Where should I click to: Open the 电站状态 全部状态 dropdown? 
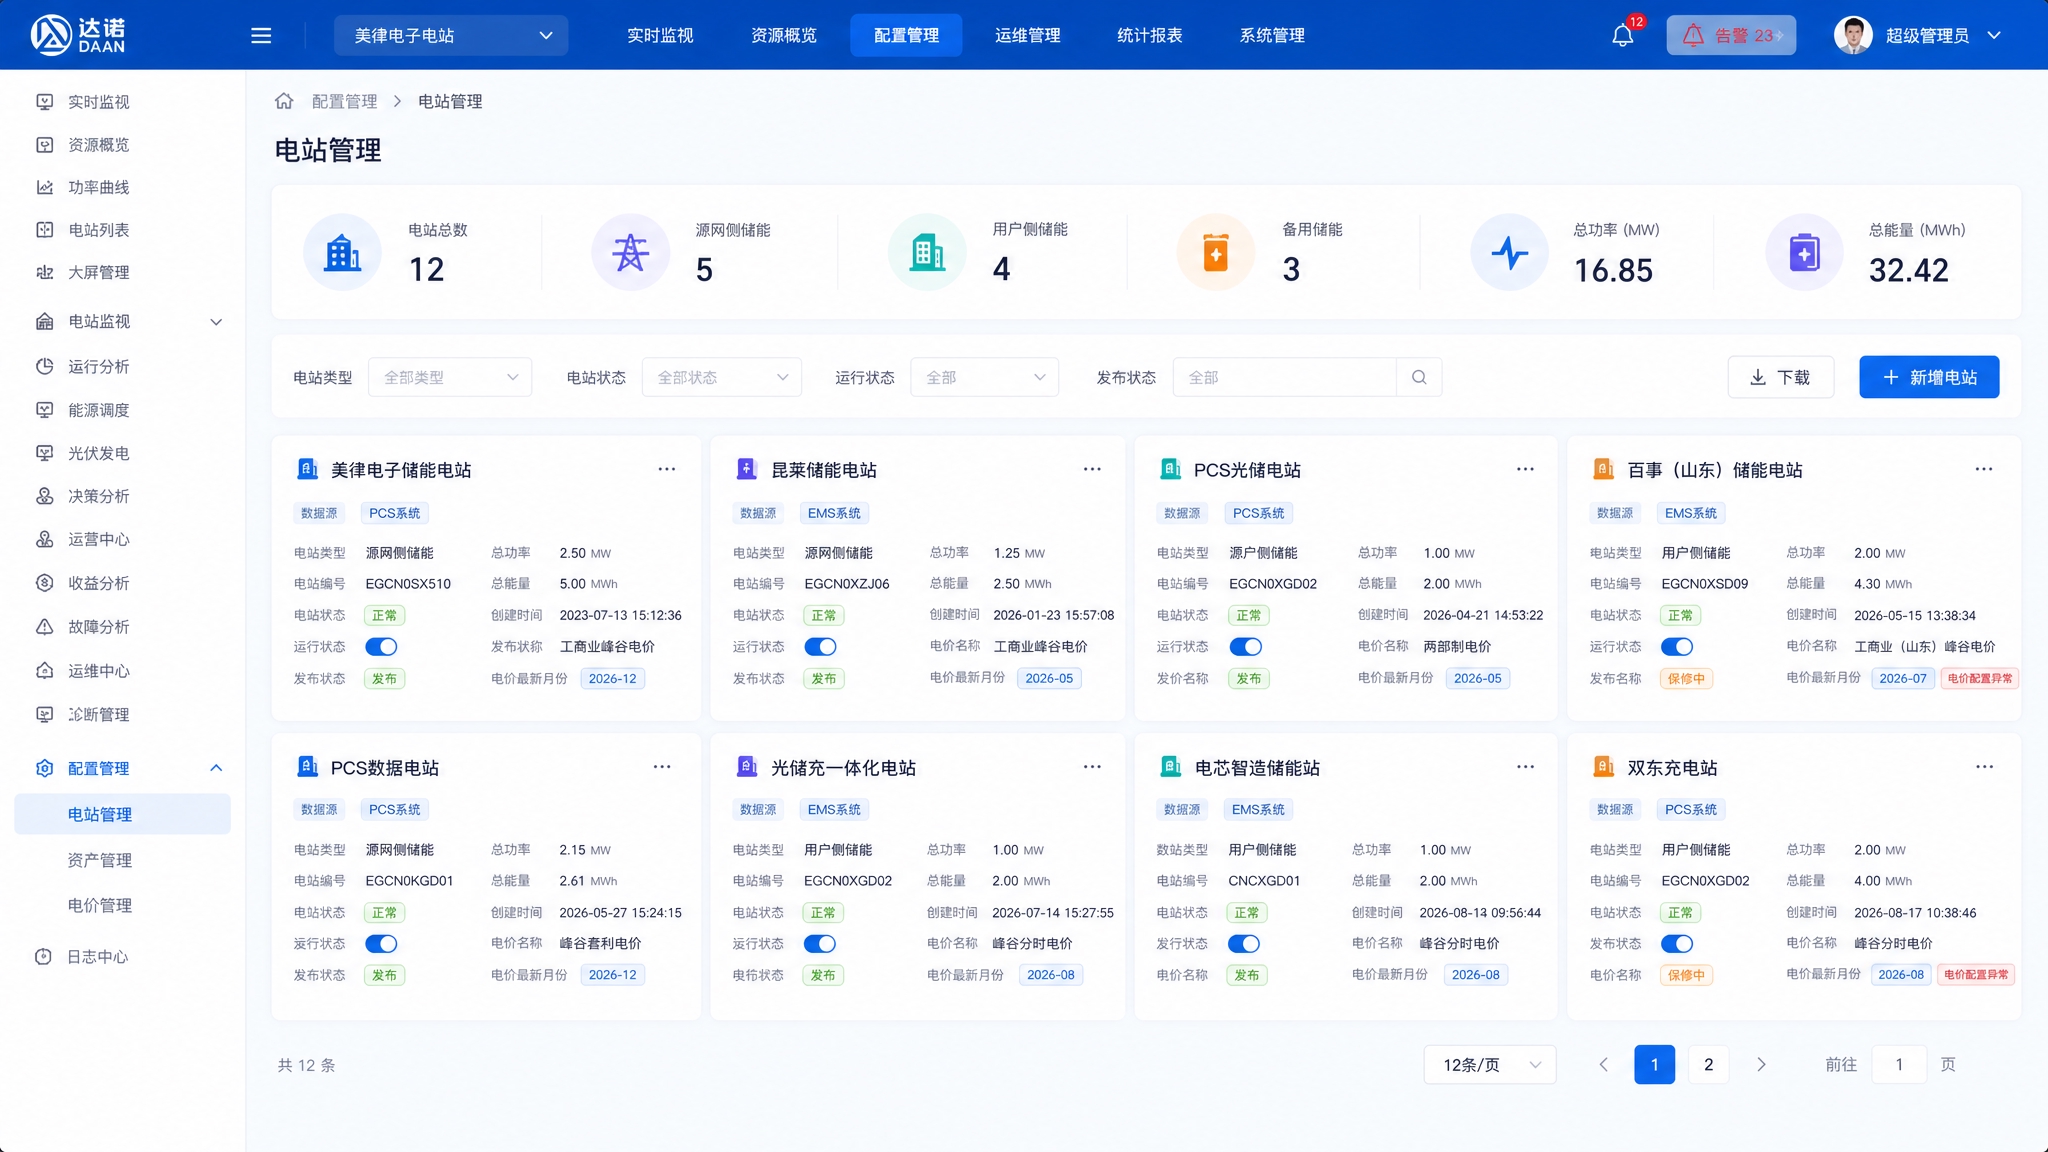(722, 377)
